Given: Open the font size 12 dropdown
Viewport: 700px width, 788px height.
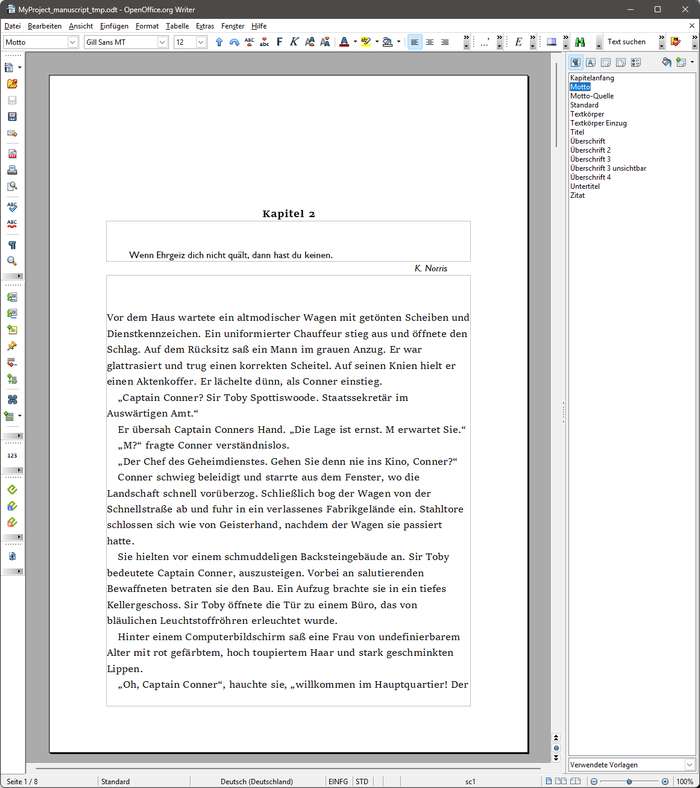Looking at the screenshot, I should click(201, 42).
